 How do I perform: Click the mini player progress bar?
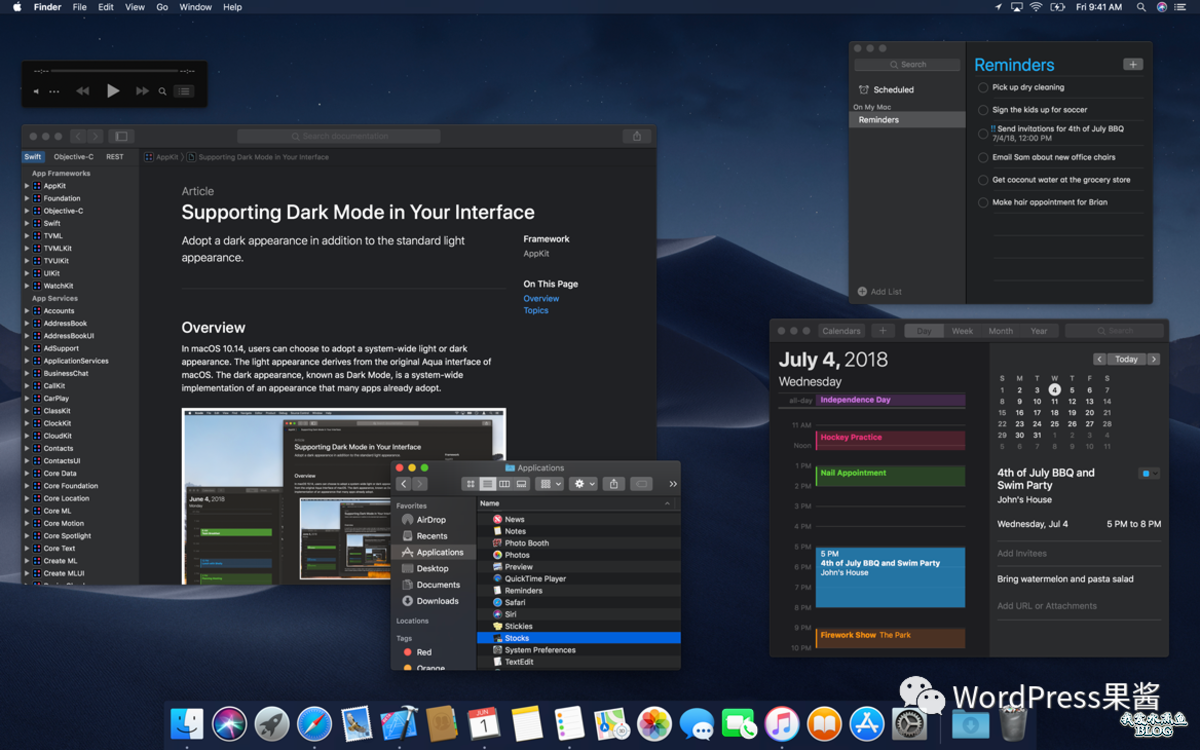[114, 71]
